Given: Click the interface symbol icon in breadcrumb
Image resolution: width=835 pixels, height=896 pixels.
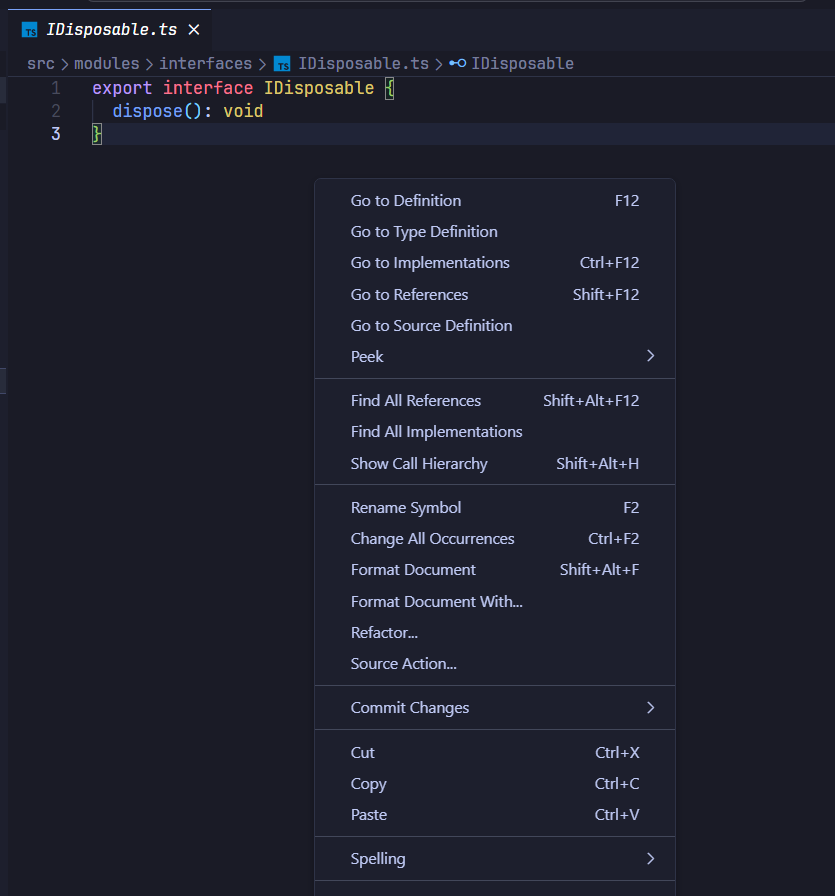Looking at the screenshot, I should [x=457, y=63].
